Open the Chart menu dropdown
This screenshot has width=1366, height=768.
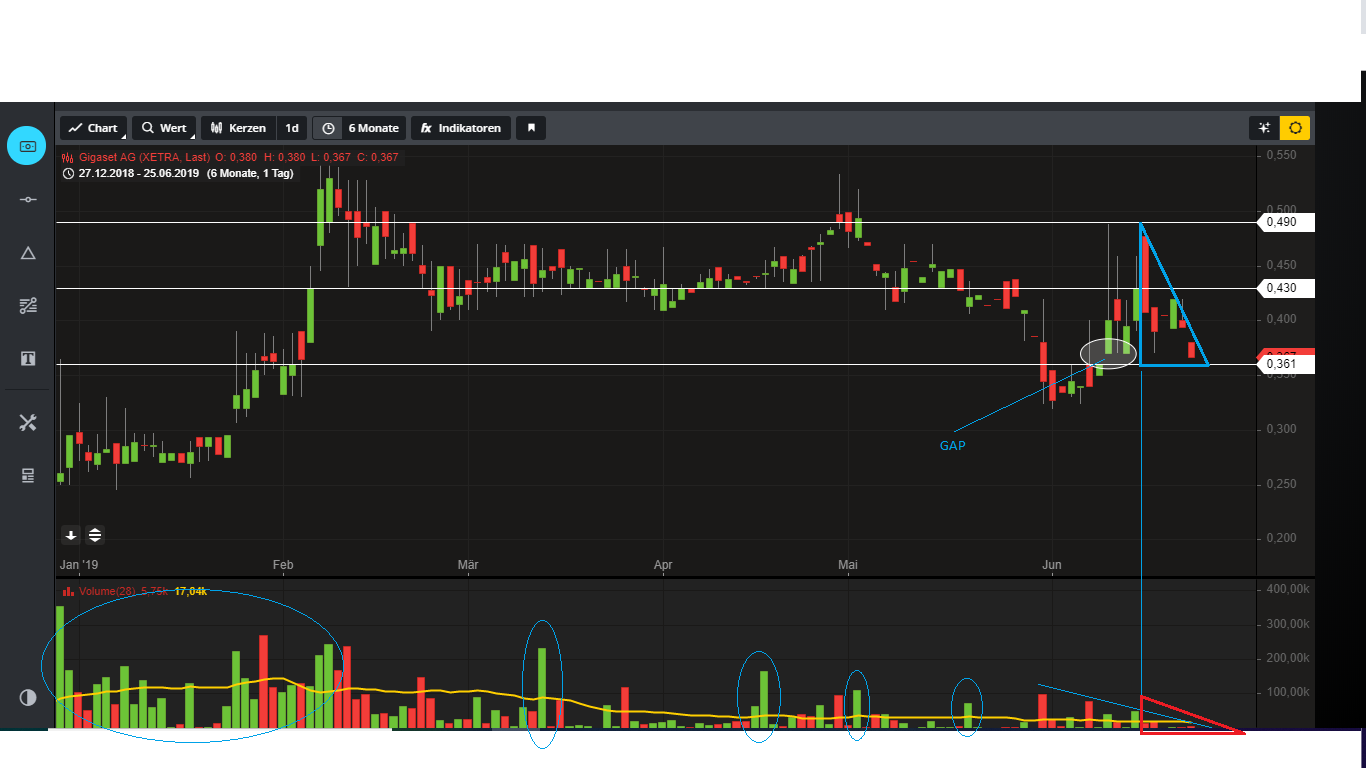tap(94, 128)
